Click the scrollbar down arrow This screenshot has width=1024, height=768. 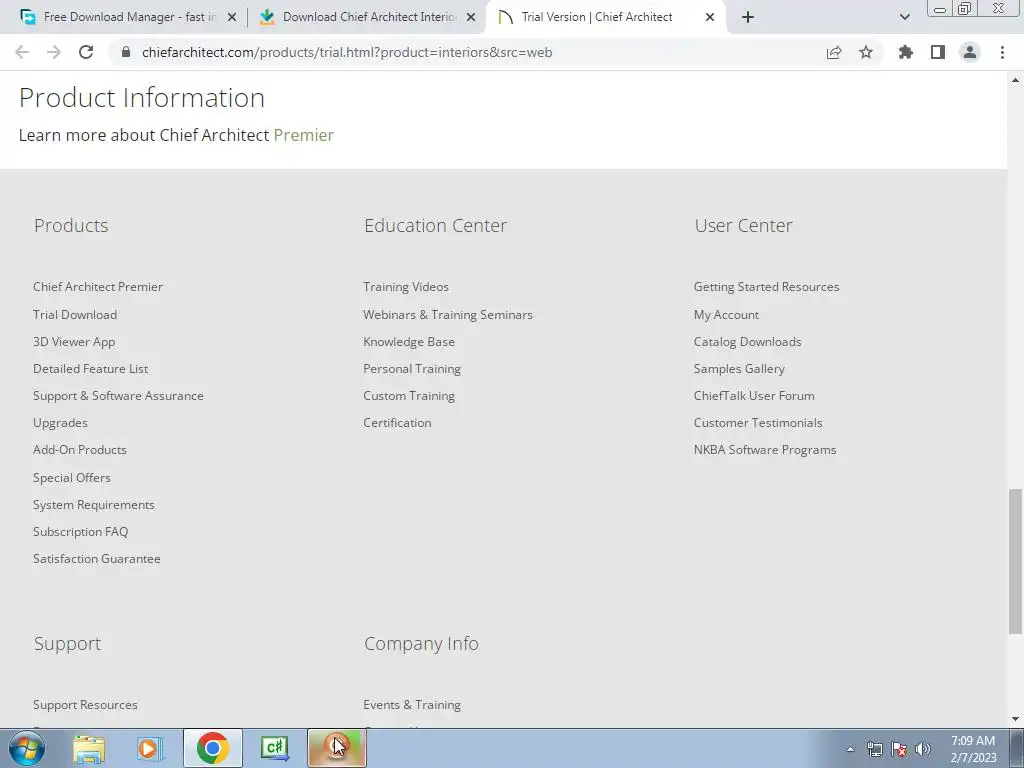(1015, 719)
